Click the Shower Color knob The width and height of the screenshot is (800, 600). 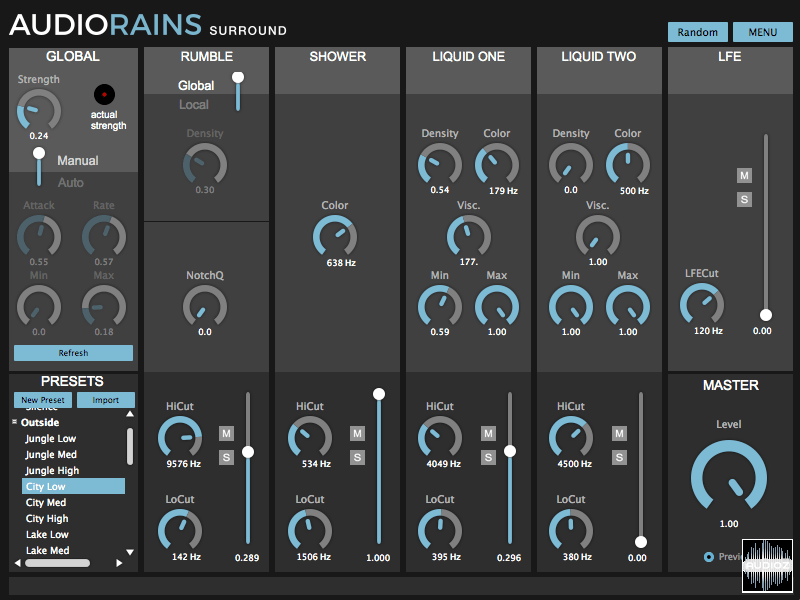pos(335,237)
